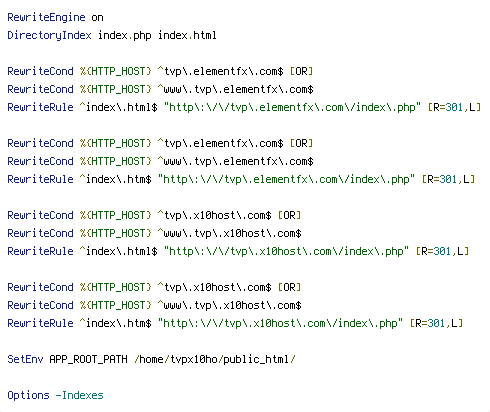The image size is (490, 412).
Task: Click the ^index\.html$ pattern in first RewriteRule
Action: click(118, 107)
